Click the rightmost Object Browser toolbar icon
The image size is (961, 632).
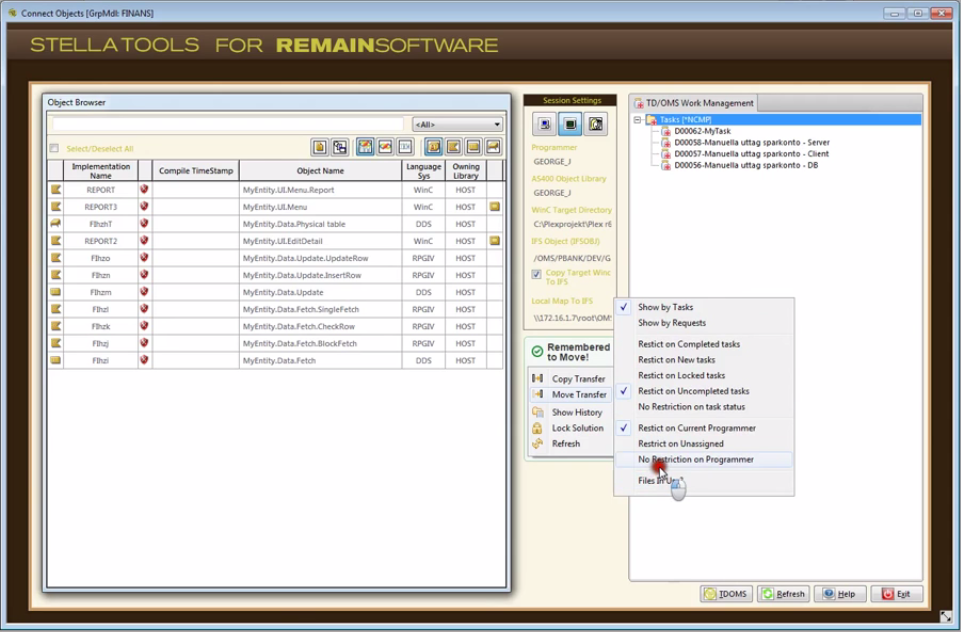coord(493,147)
